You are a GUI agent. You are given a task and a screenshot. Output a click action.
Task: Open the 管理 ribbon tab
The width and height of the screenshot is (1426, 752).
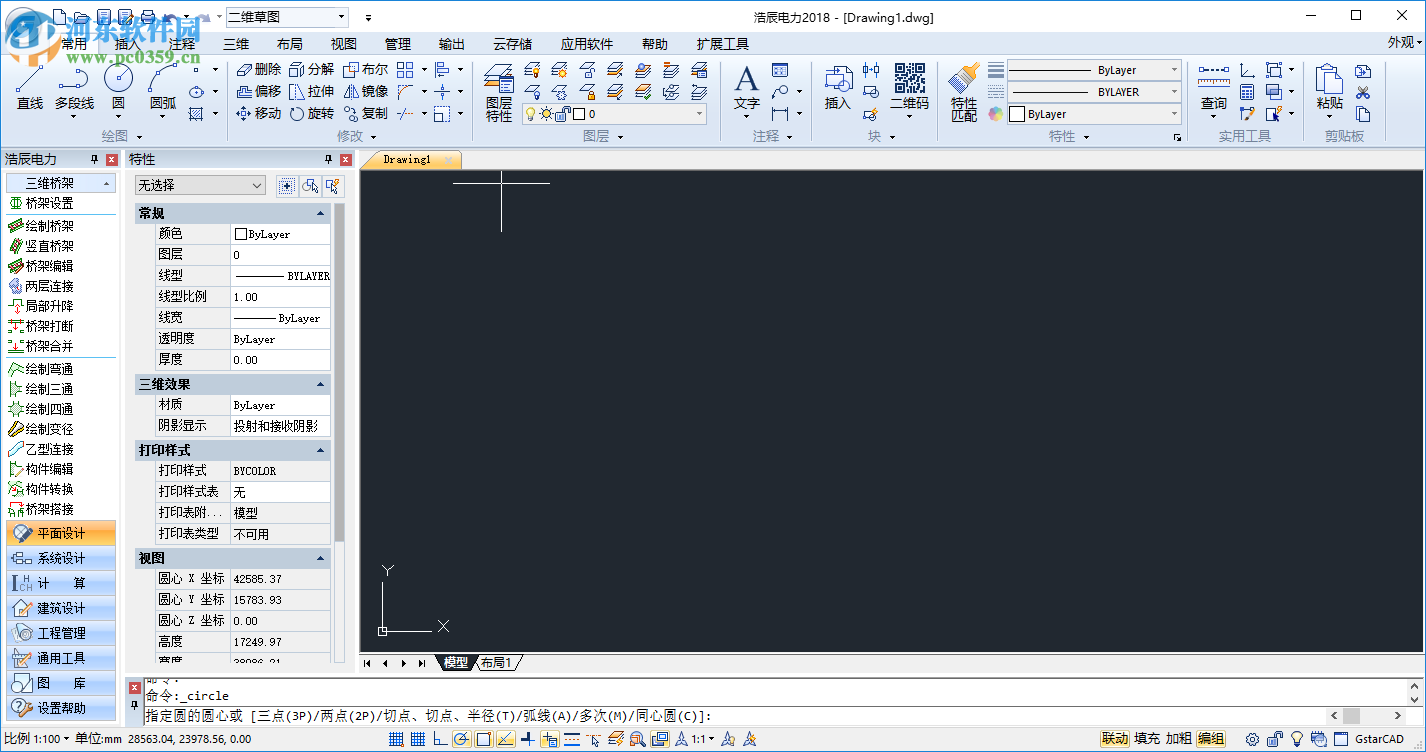[398, 44]
